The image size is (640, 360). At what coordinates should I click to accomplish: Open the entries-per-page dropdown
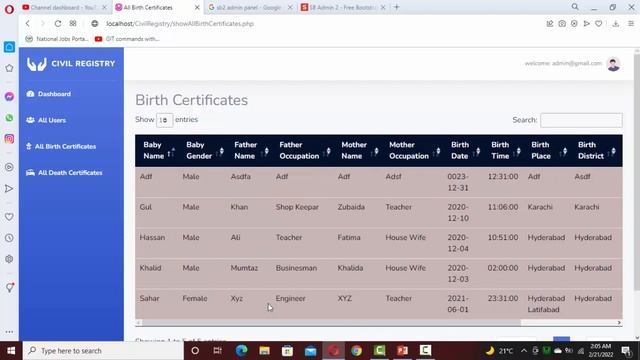point(164,120)
